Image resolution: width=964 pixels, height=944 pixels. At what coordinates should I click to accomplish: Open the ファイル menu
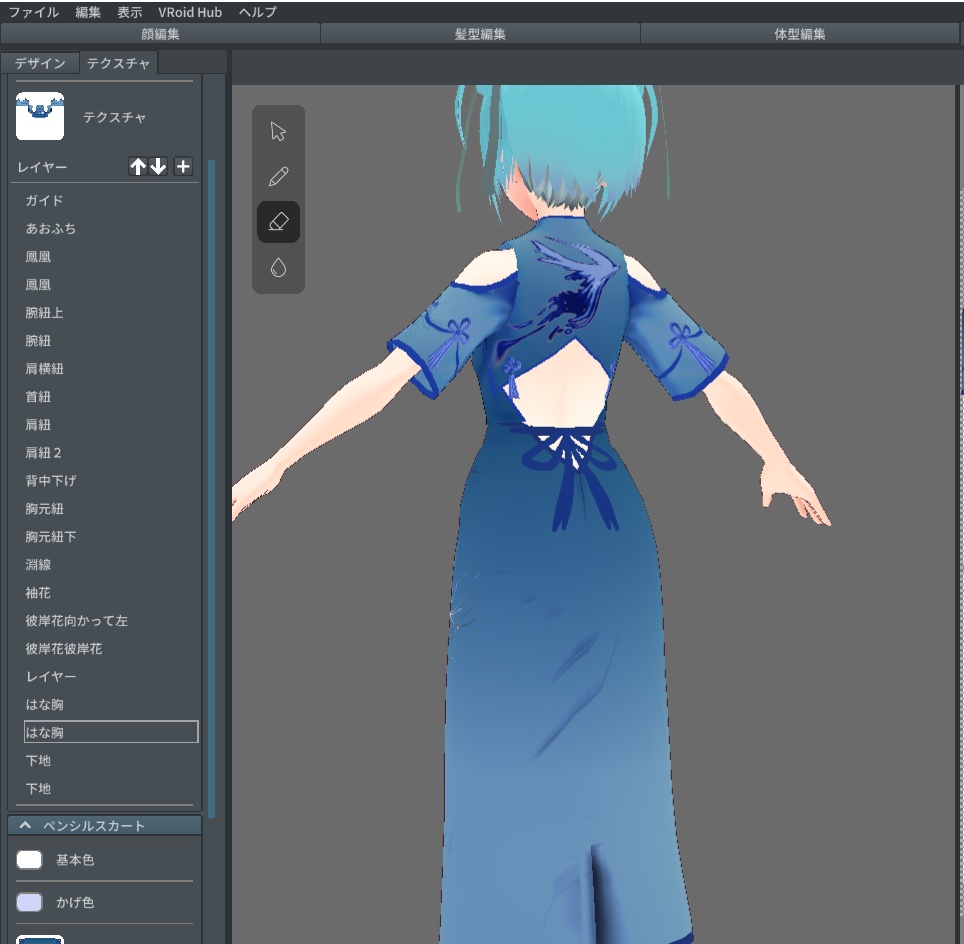tap(32, 12)
